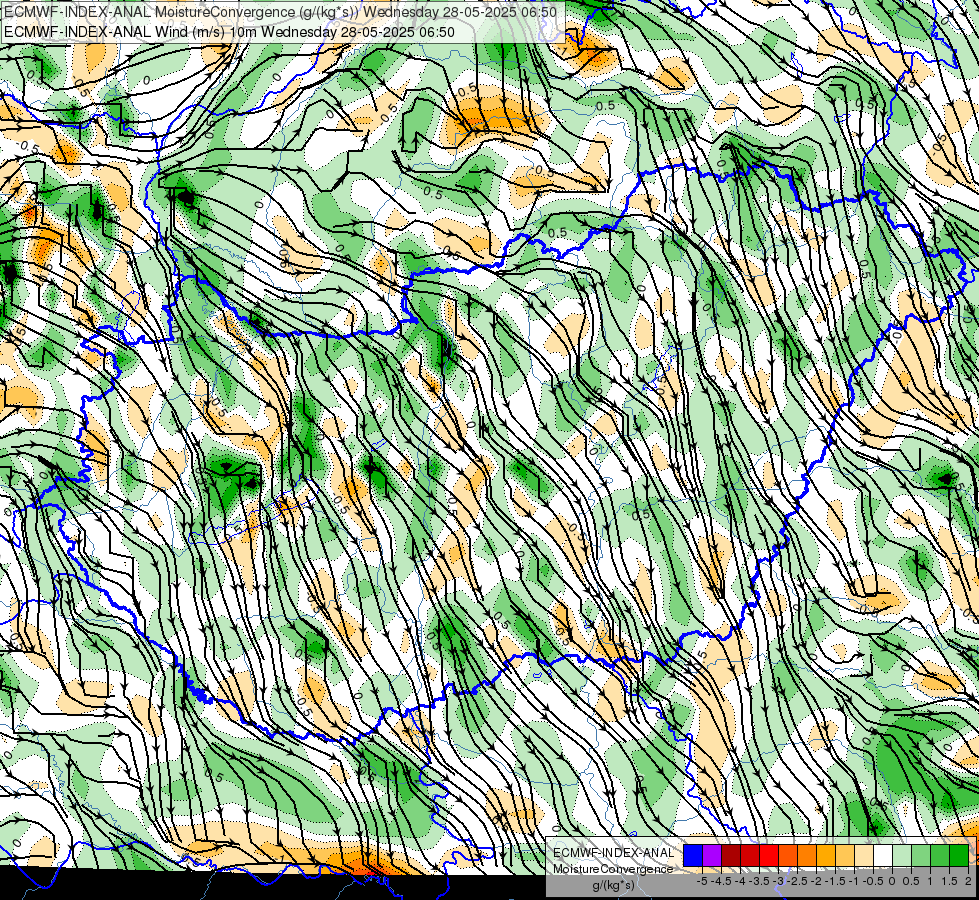Click the -2.5 tick label in legend
This screenshot has width=979, height=900.
coord(797,881)
